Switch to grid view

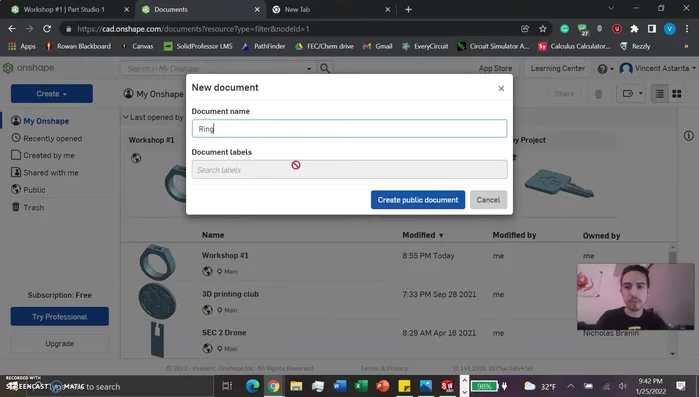click(677, 94)
